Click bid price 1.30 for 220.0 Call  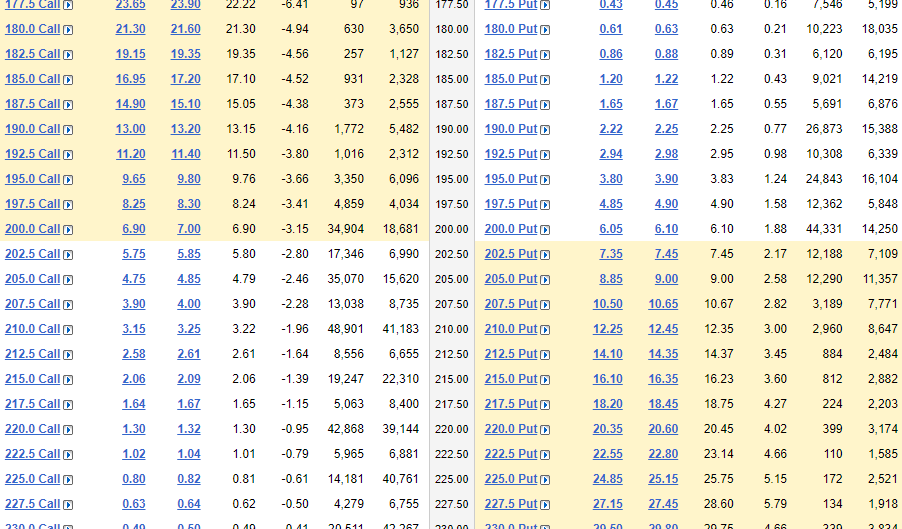coord(134,429)
